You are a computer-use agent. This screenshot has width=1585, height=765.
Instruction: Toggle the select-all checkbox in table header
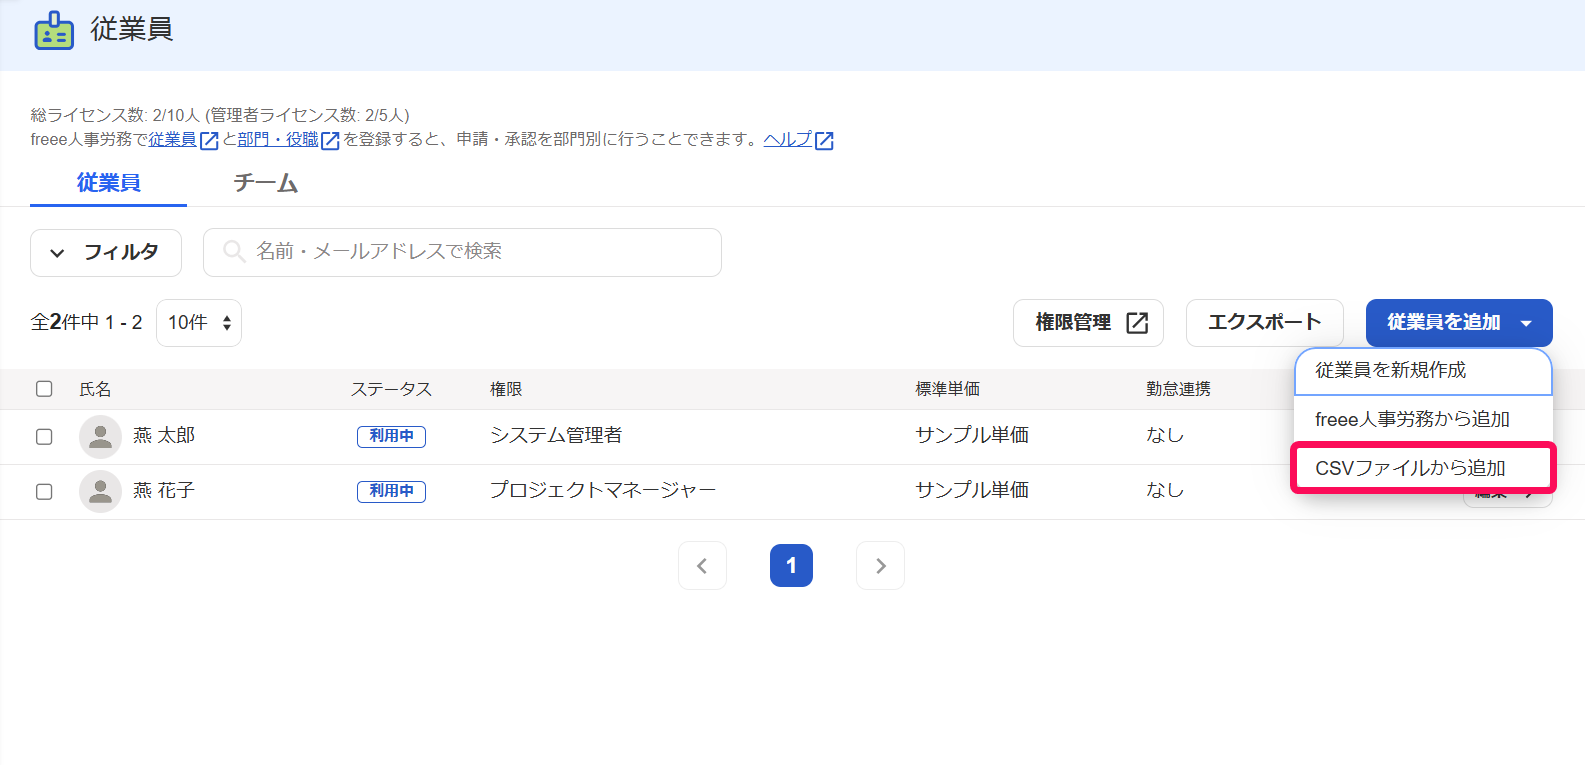pos(44,389)
